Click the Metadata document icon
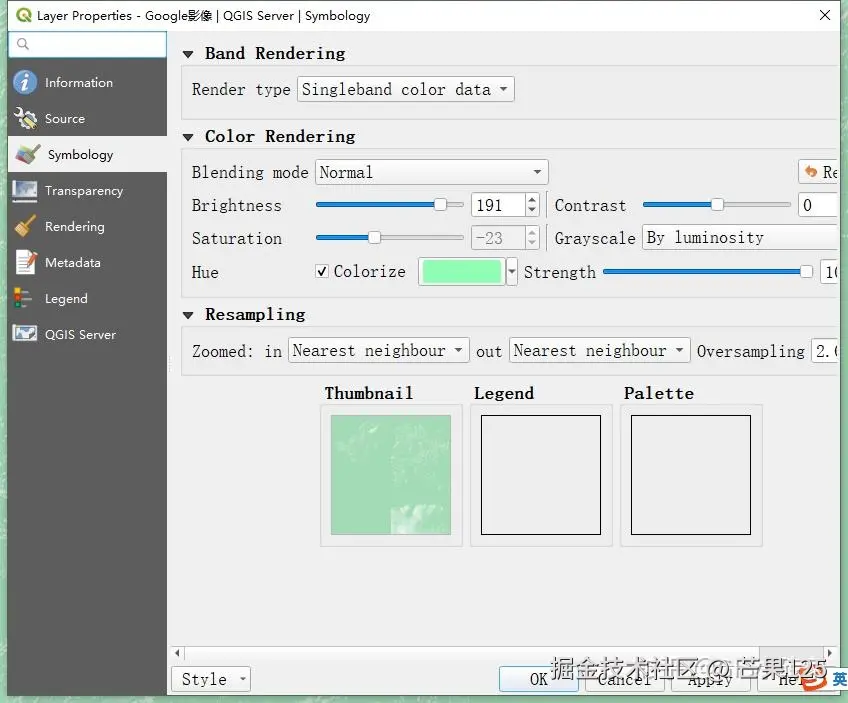 [25, 262]
